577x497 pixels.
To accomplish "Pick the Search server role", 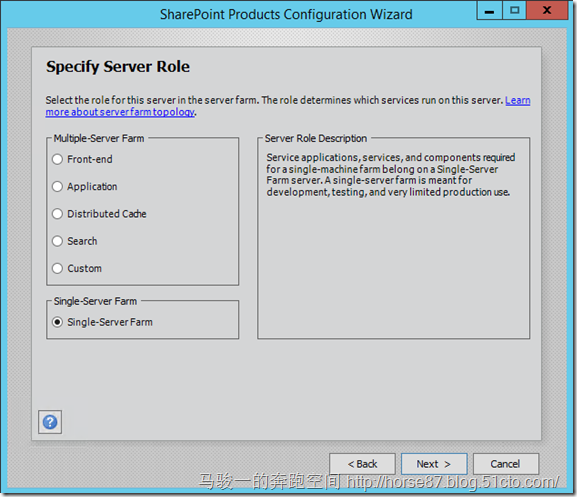I will [57, 241].
